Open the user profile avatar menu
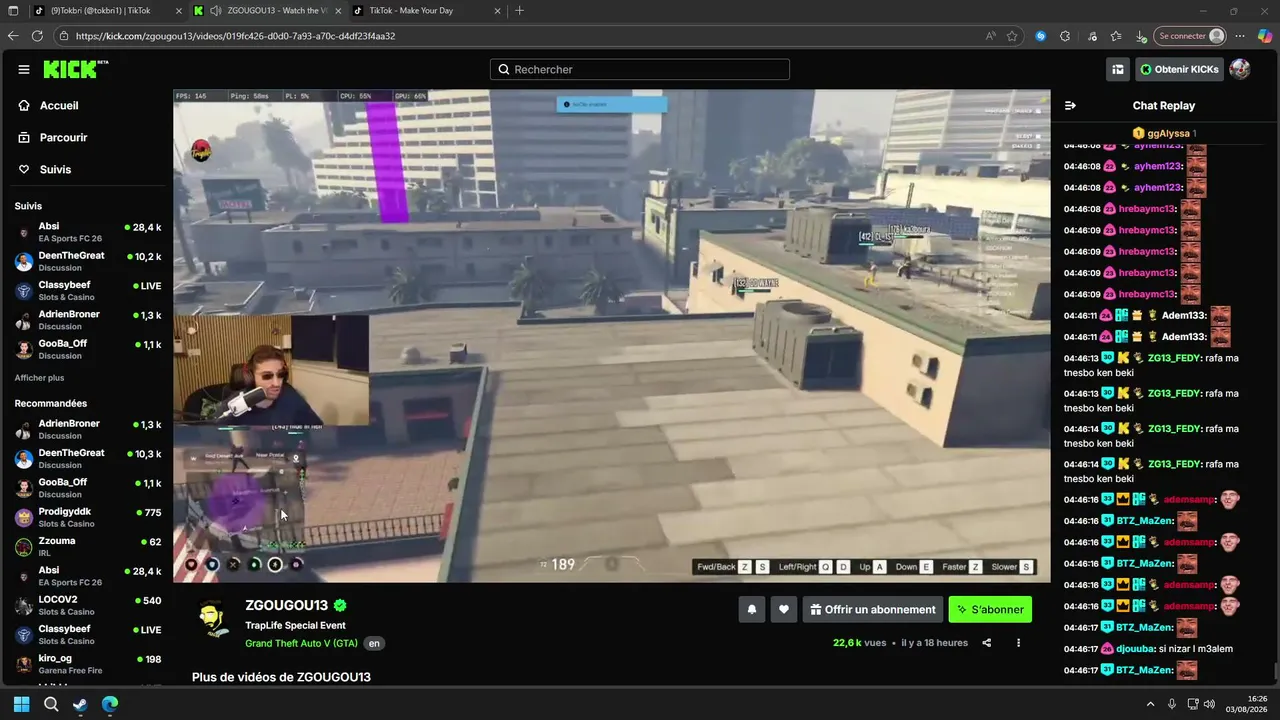Image resolution: width=1280 pixels, height=720 pixels. pyautogui.click(x=1240, y=69)
